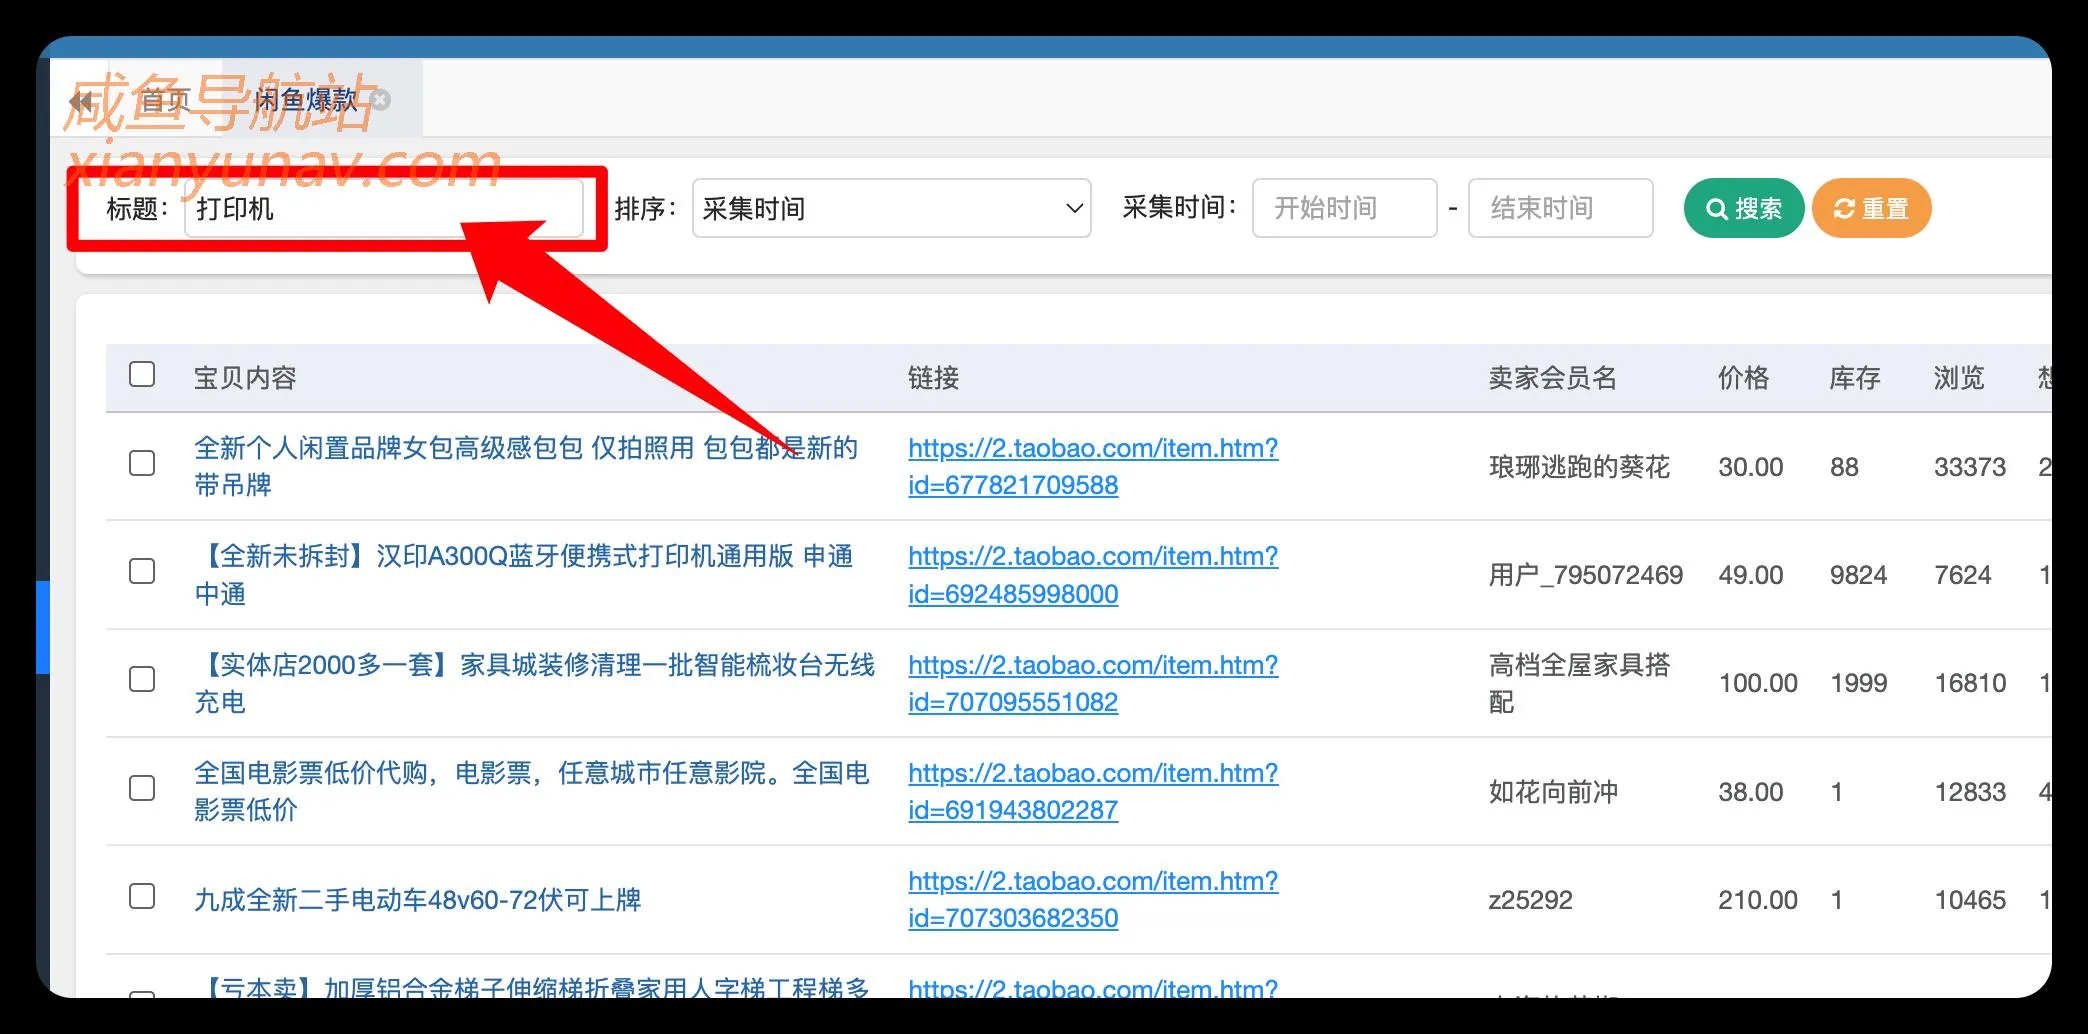Click the refresh icon on the 重置 button
Viewport: 2088px width, 1034px height.
[1843, 208]
